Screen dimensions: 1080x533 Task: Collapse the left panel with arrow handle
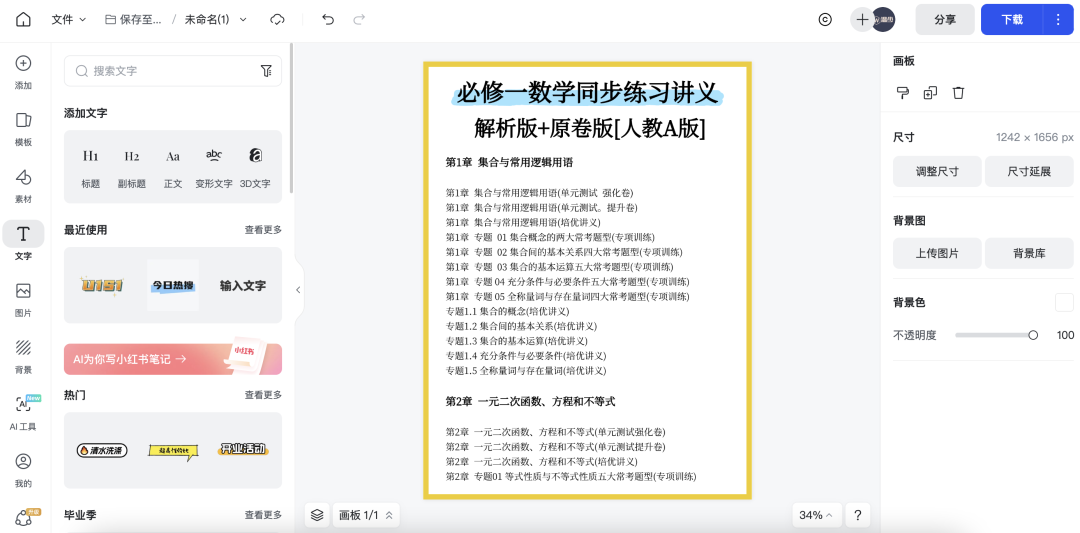pos(298,290)
